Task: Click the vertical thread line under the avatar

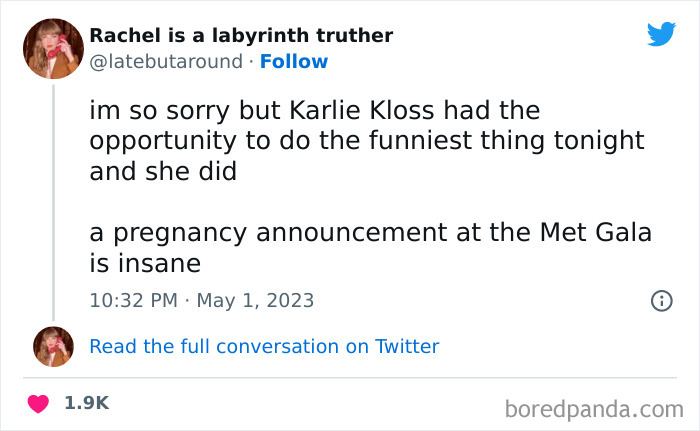Action: coord(53,200)
